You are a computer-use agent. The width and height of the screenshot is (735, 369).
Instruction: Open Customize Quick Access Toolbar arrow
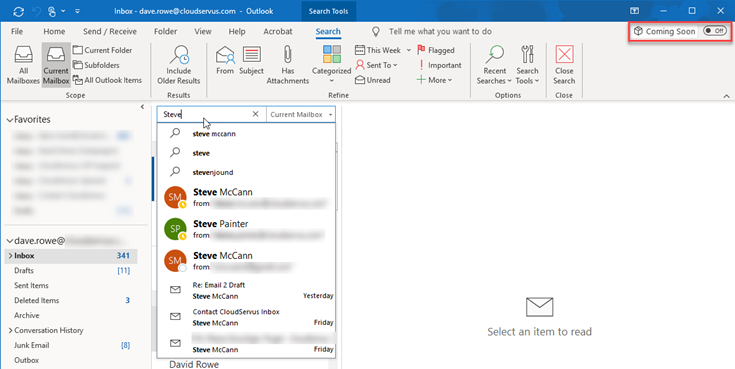click(x=77, y=11)
